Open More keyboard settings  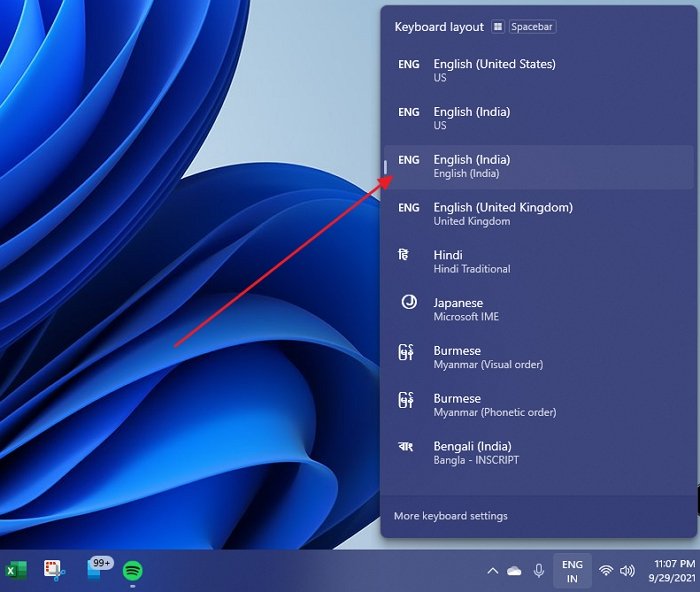[451, 516]
